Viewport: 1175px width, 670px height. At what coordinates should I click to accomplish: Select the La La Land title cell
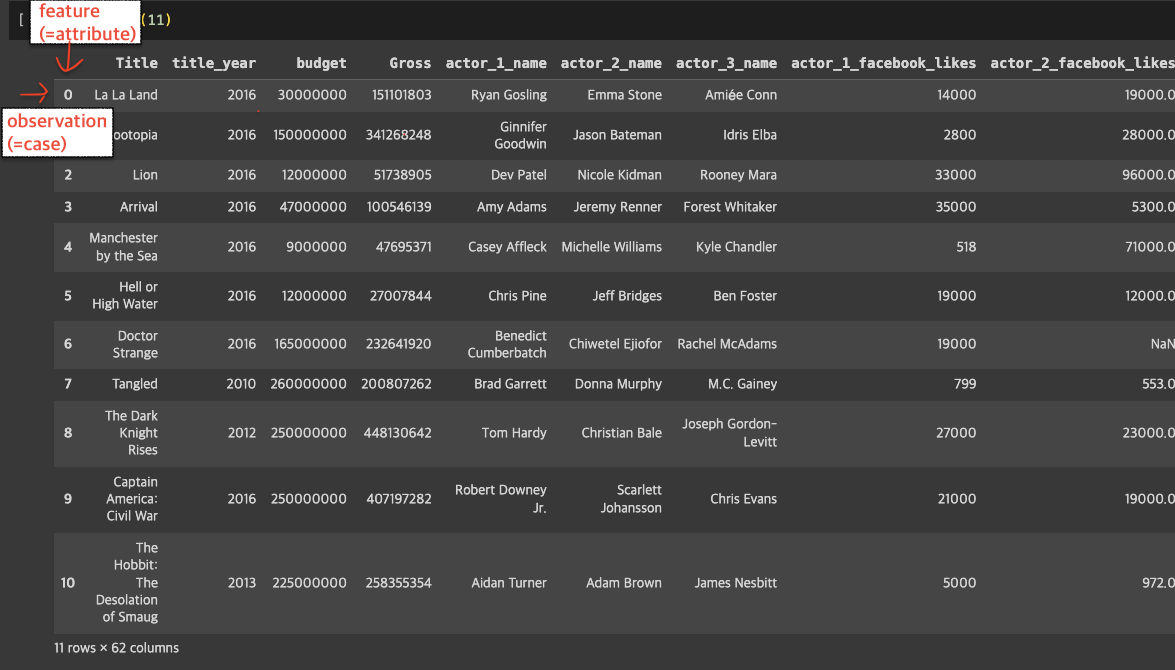[126, 95]
